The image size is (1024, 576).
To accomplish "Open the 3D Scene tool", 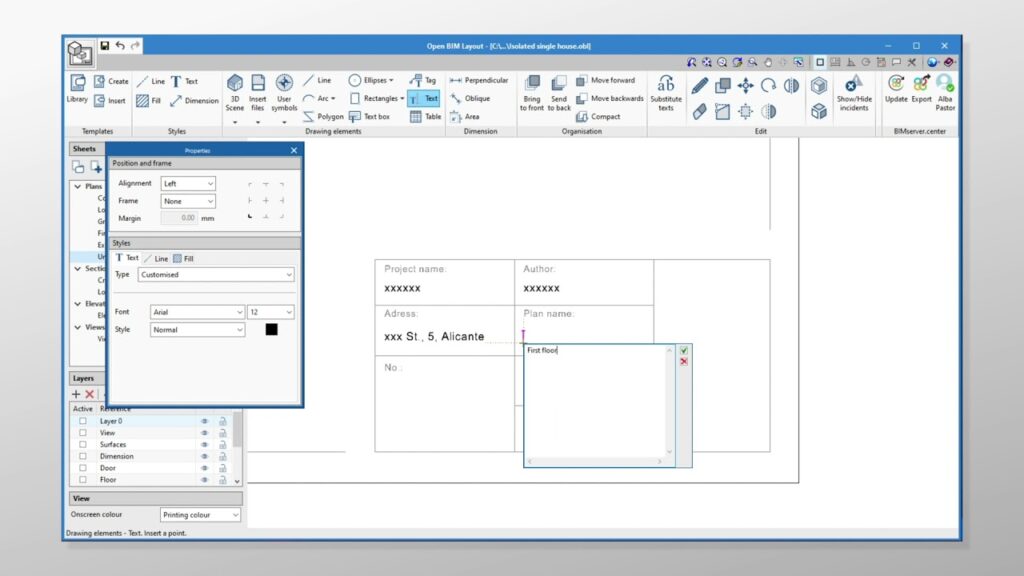I will pos(235,89).
